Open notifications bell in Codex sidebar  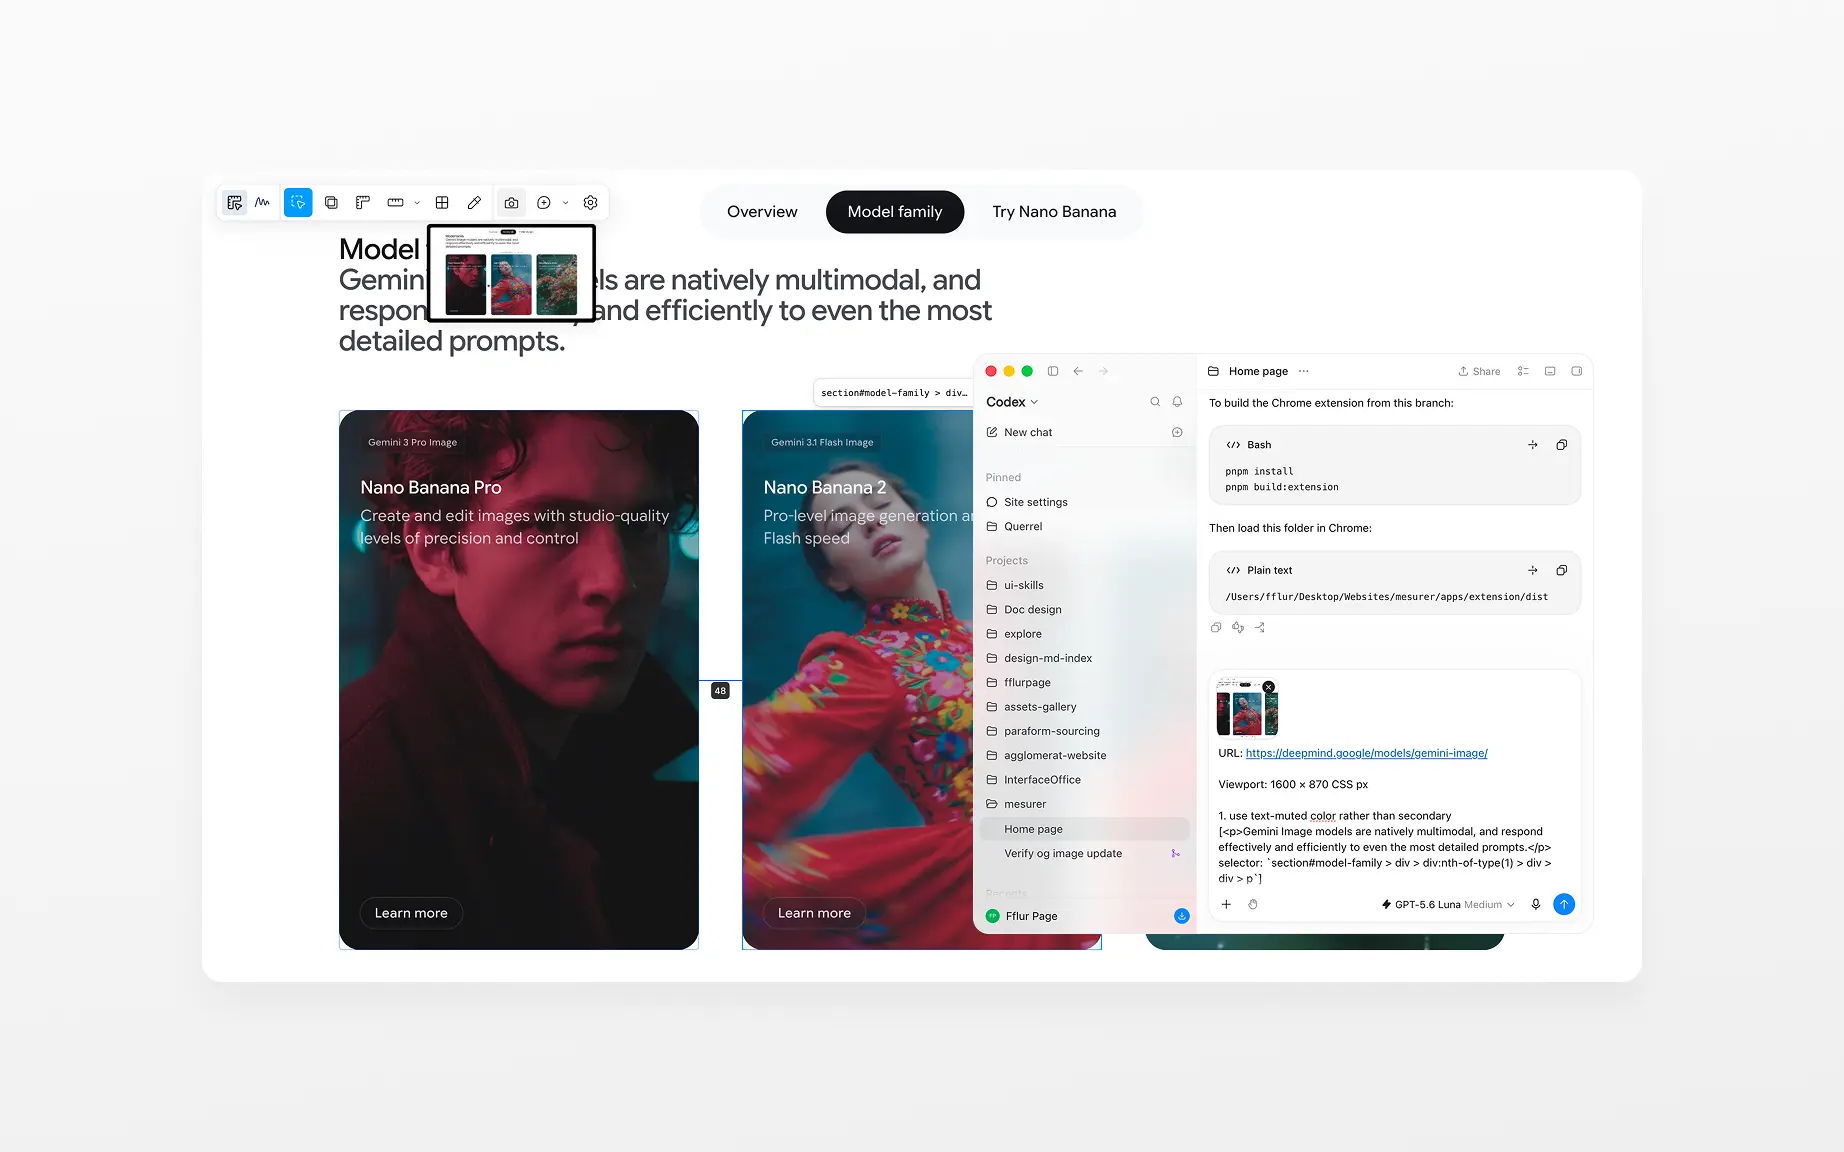point(1177,402)
